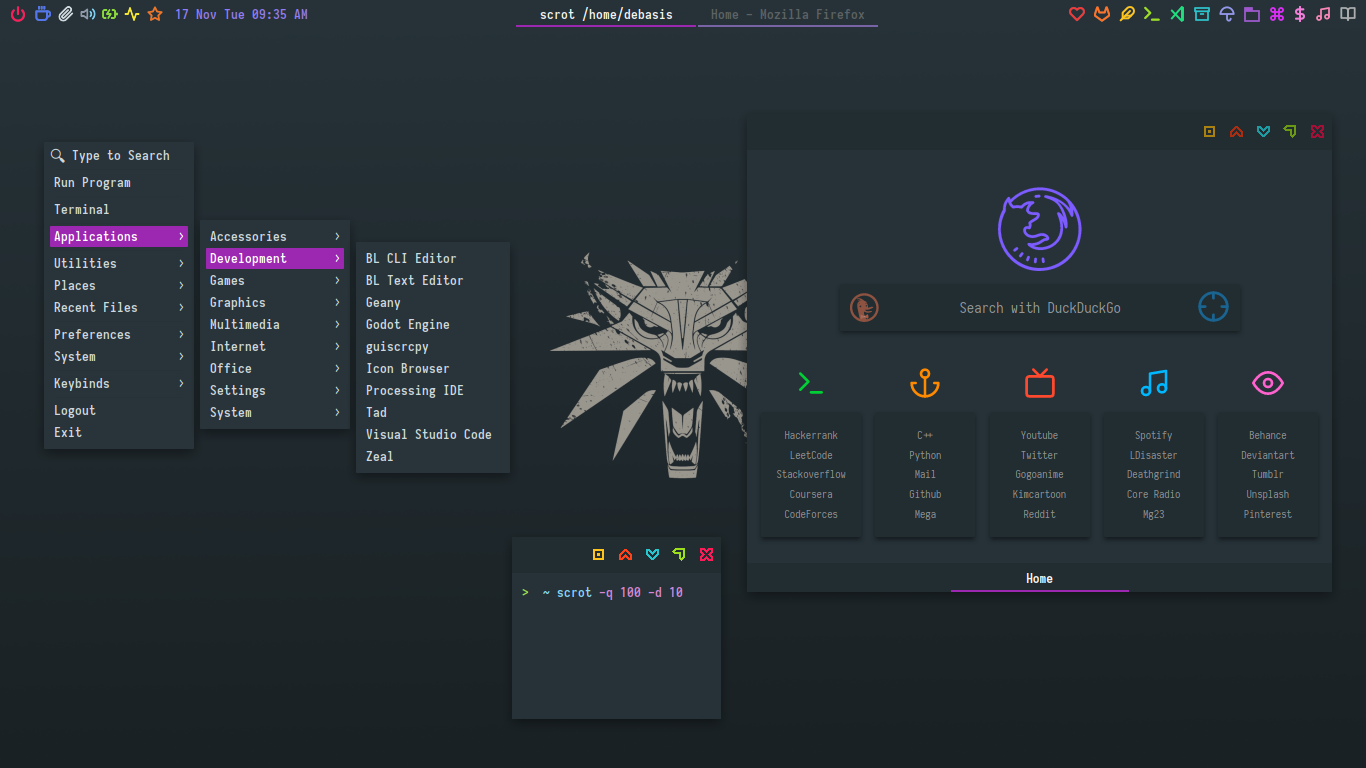Switch to Home - Mozilla Firefox task
Viewport: 1366px width, 768px height.
[788, 14]
